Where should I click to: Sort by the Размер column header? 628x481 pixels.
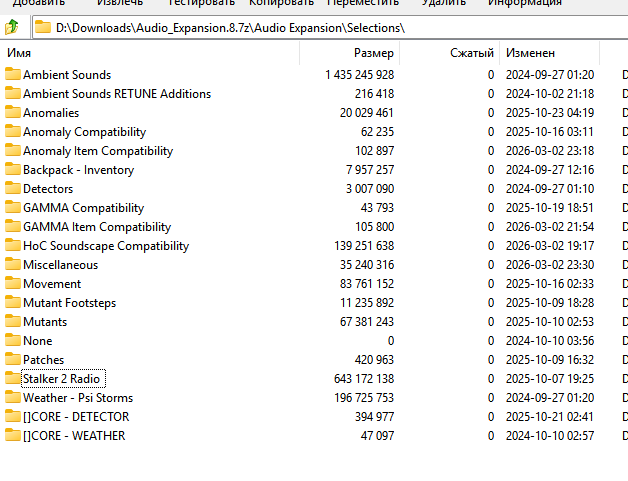coord(350,53)
